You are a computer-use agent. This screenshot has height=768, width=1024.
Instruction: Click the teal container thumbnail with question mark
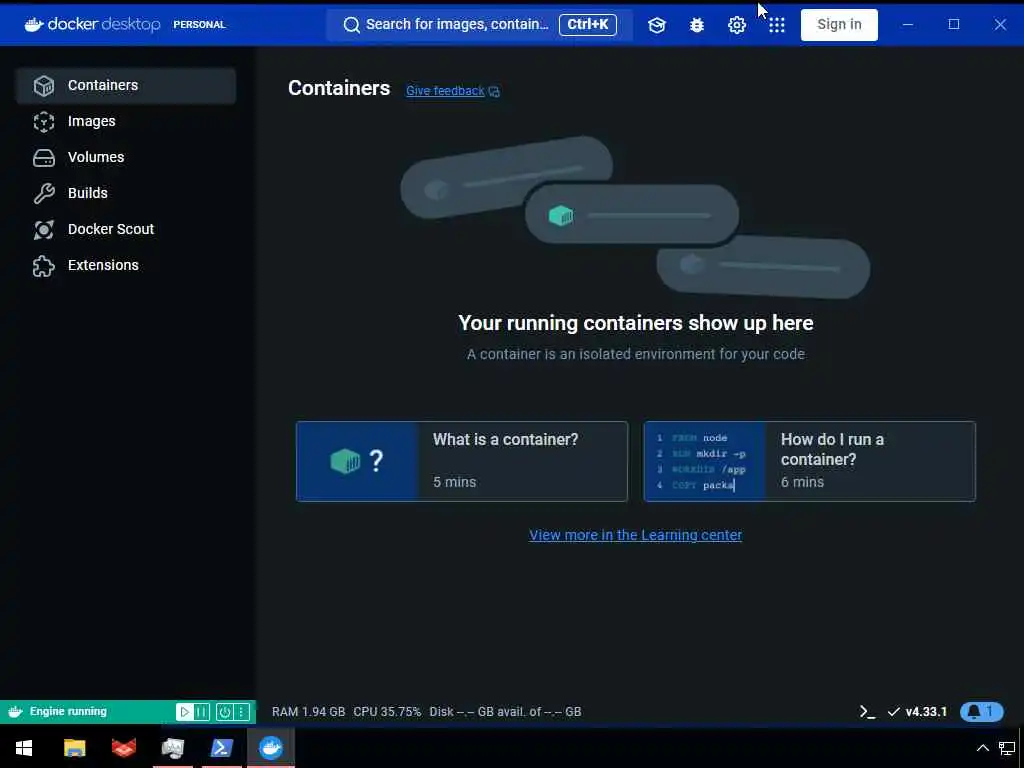[x=357, y=461]
